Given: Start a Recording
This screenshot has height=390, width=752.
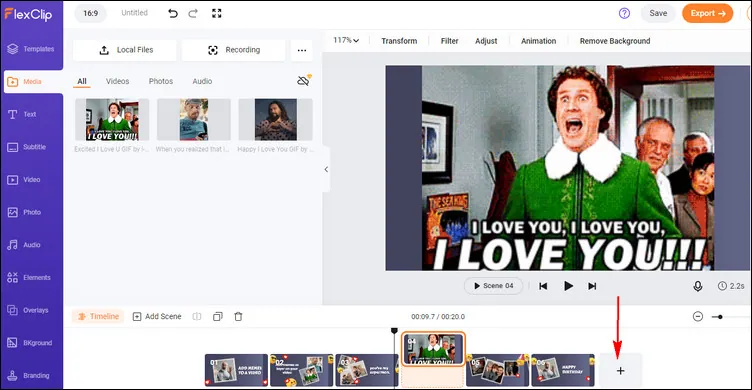Looking at the screenshot, I should [x=234, y=50].
